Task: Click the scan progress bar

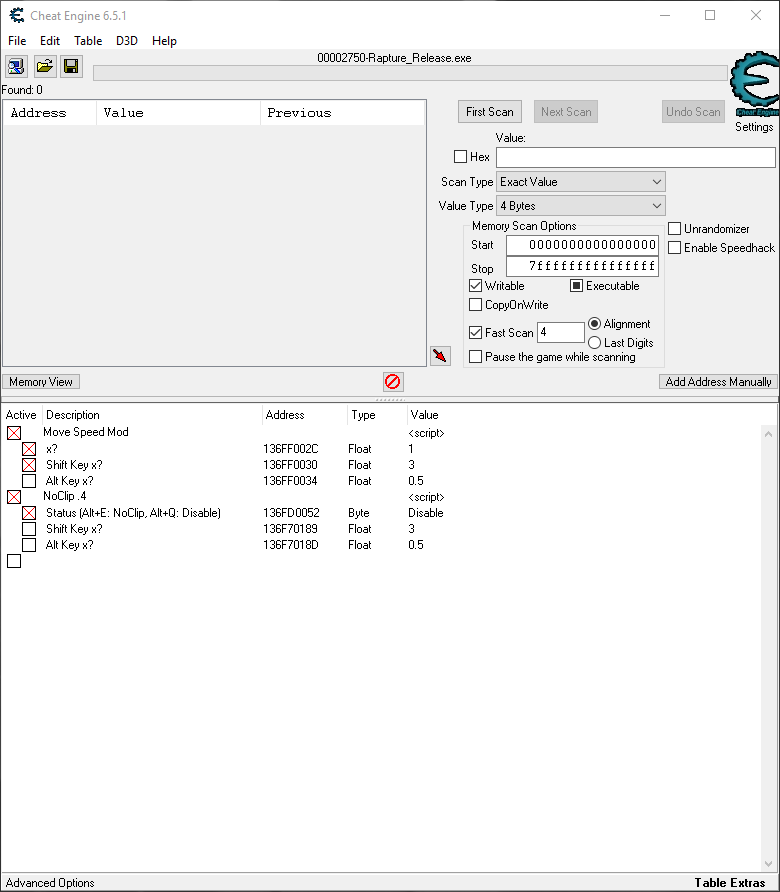Action: 410,73
